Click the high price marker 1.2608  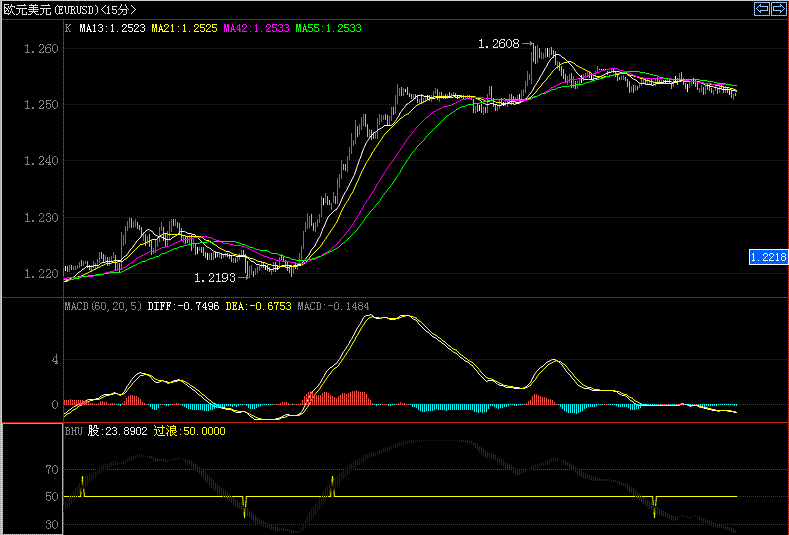pyautogui.click(x=499, y=44)
